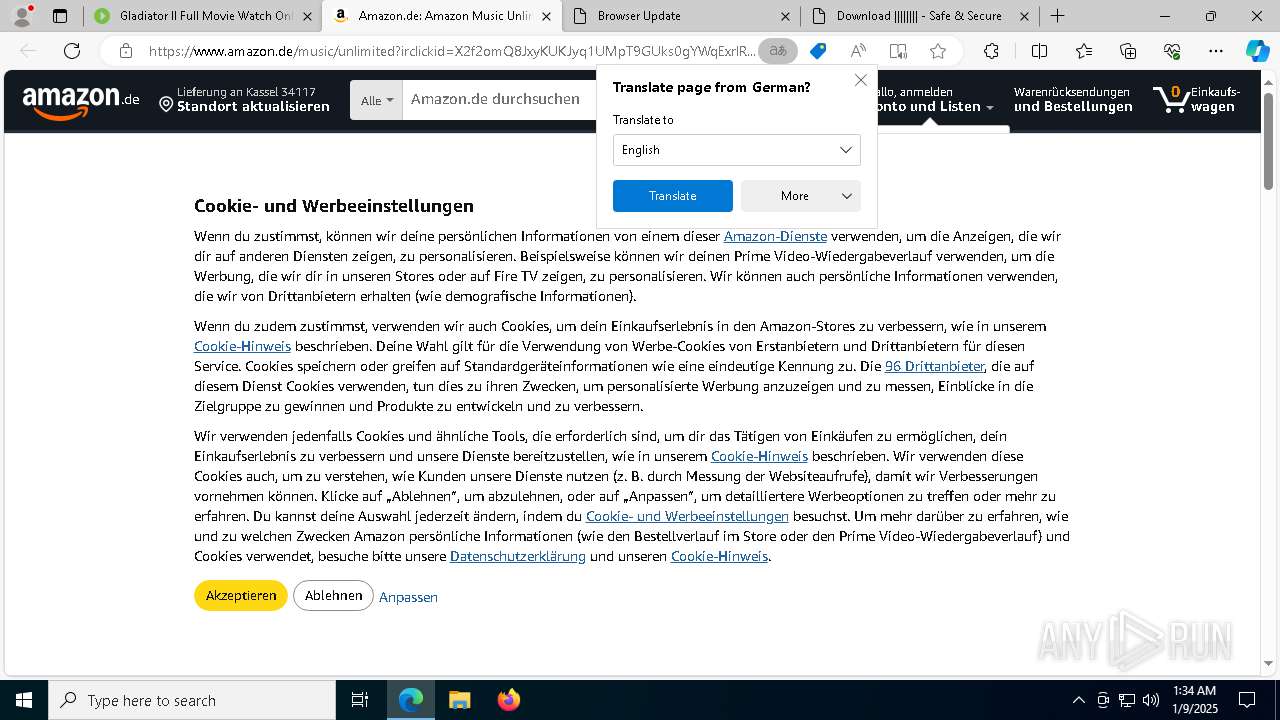Open the Copilot sidebar icon
Screen dimensions: 1280x720
tap(1257, 51)
